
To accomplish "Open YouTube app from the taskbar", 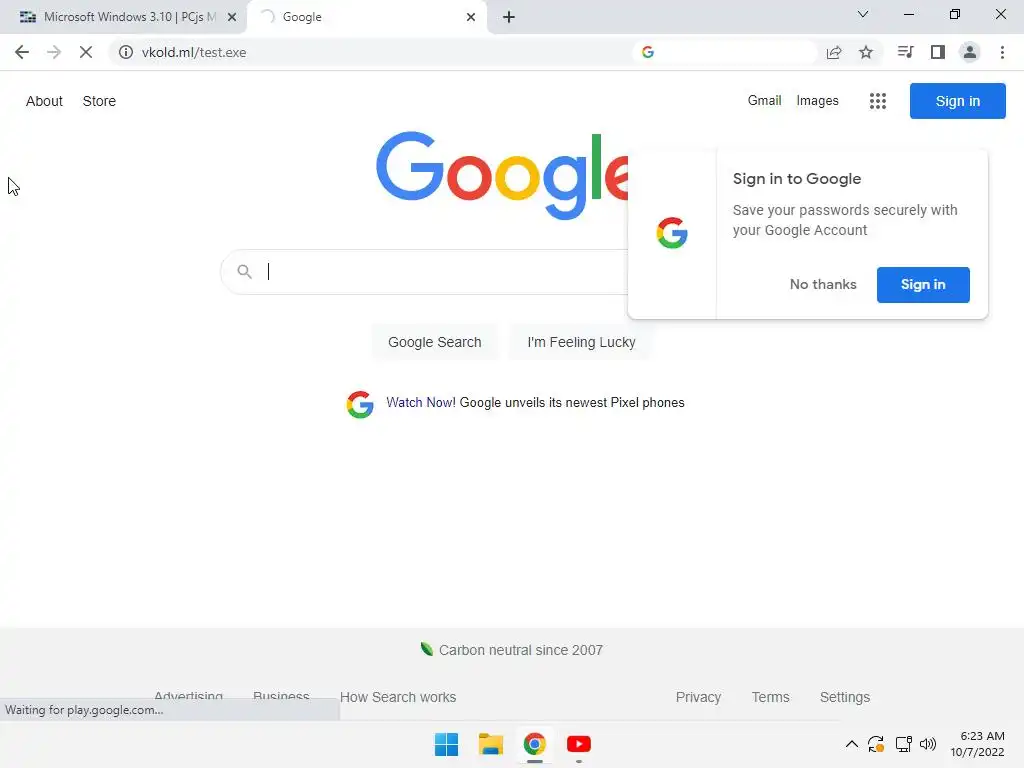I will 579,744.
